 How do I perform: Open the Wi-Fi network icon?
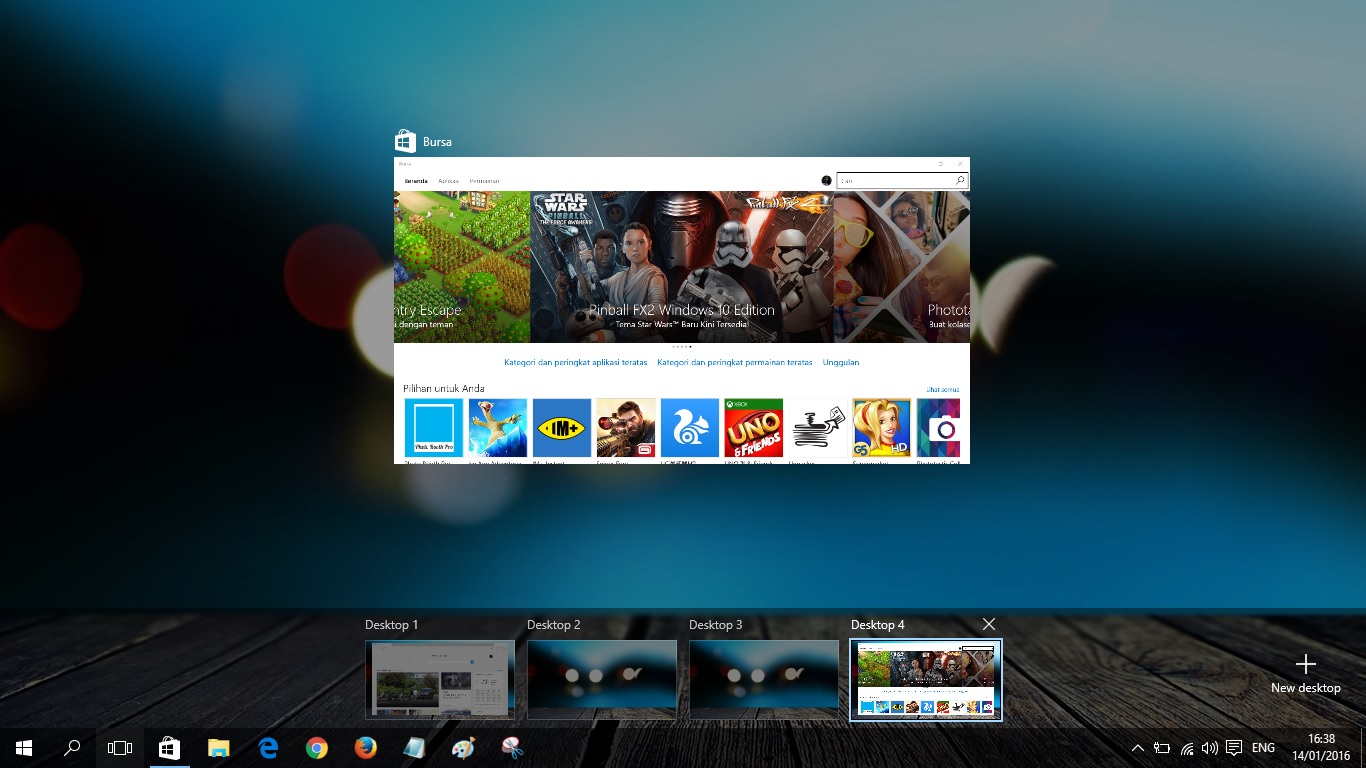1187,748
